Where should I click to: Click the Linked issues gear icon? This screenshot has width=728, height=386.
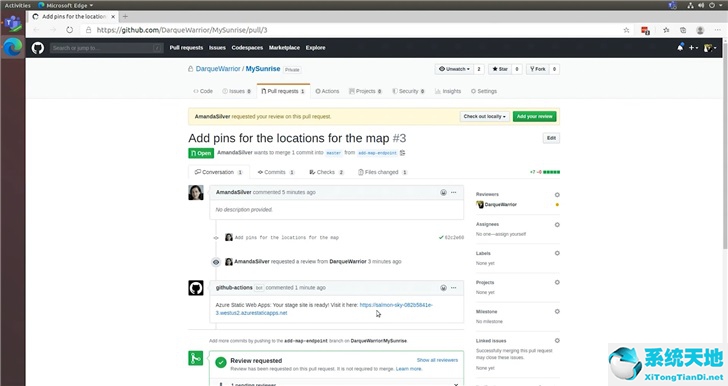click(x=557, y=341)
